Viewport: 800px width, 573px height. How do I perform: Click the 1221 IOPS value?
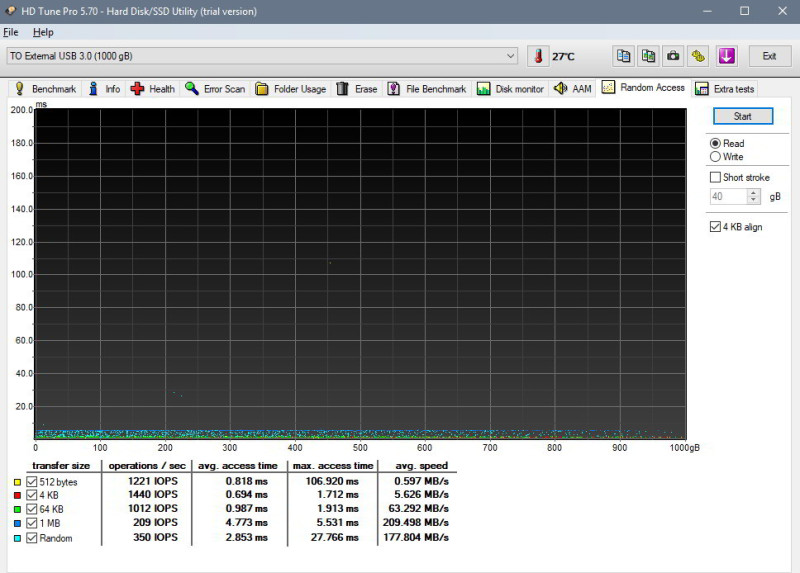coord(153,481)
